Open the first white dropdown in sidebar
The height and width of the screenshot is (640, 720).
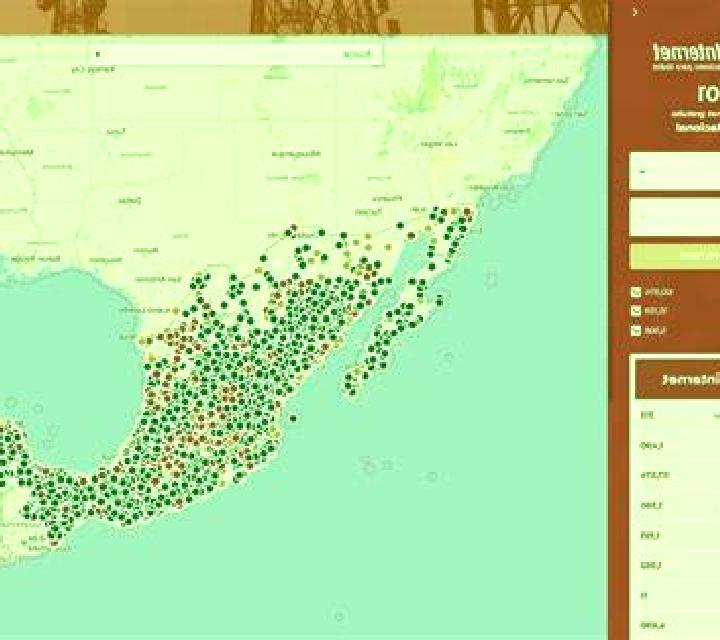coord(675,171)
